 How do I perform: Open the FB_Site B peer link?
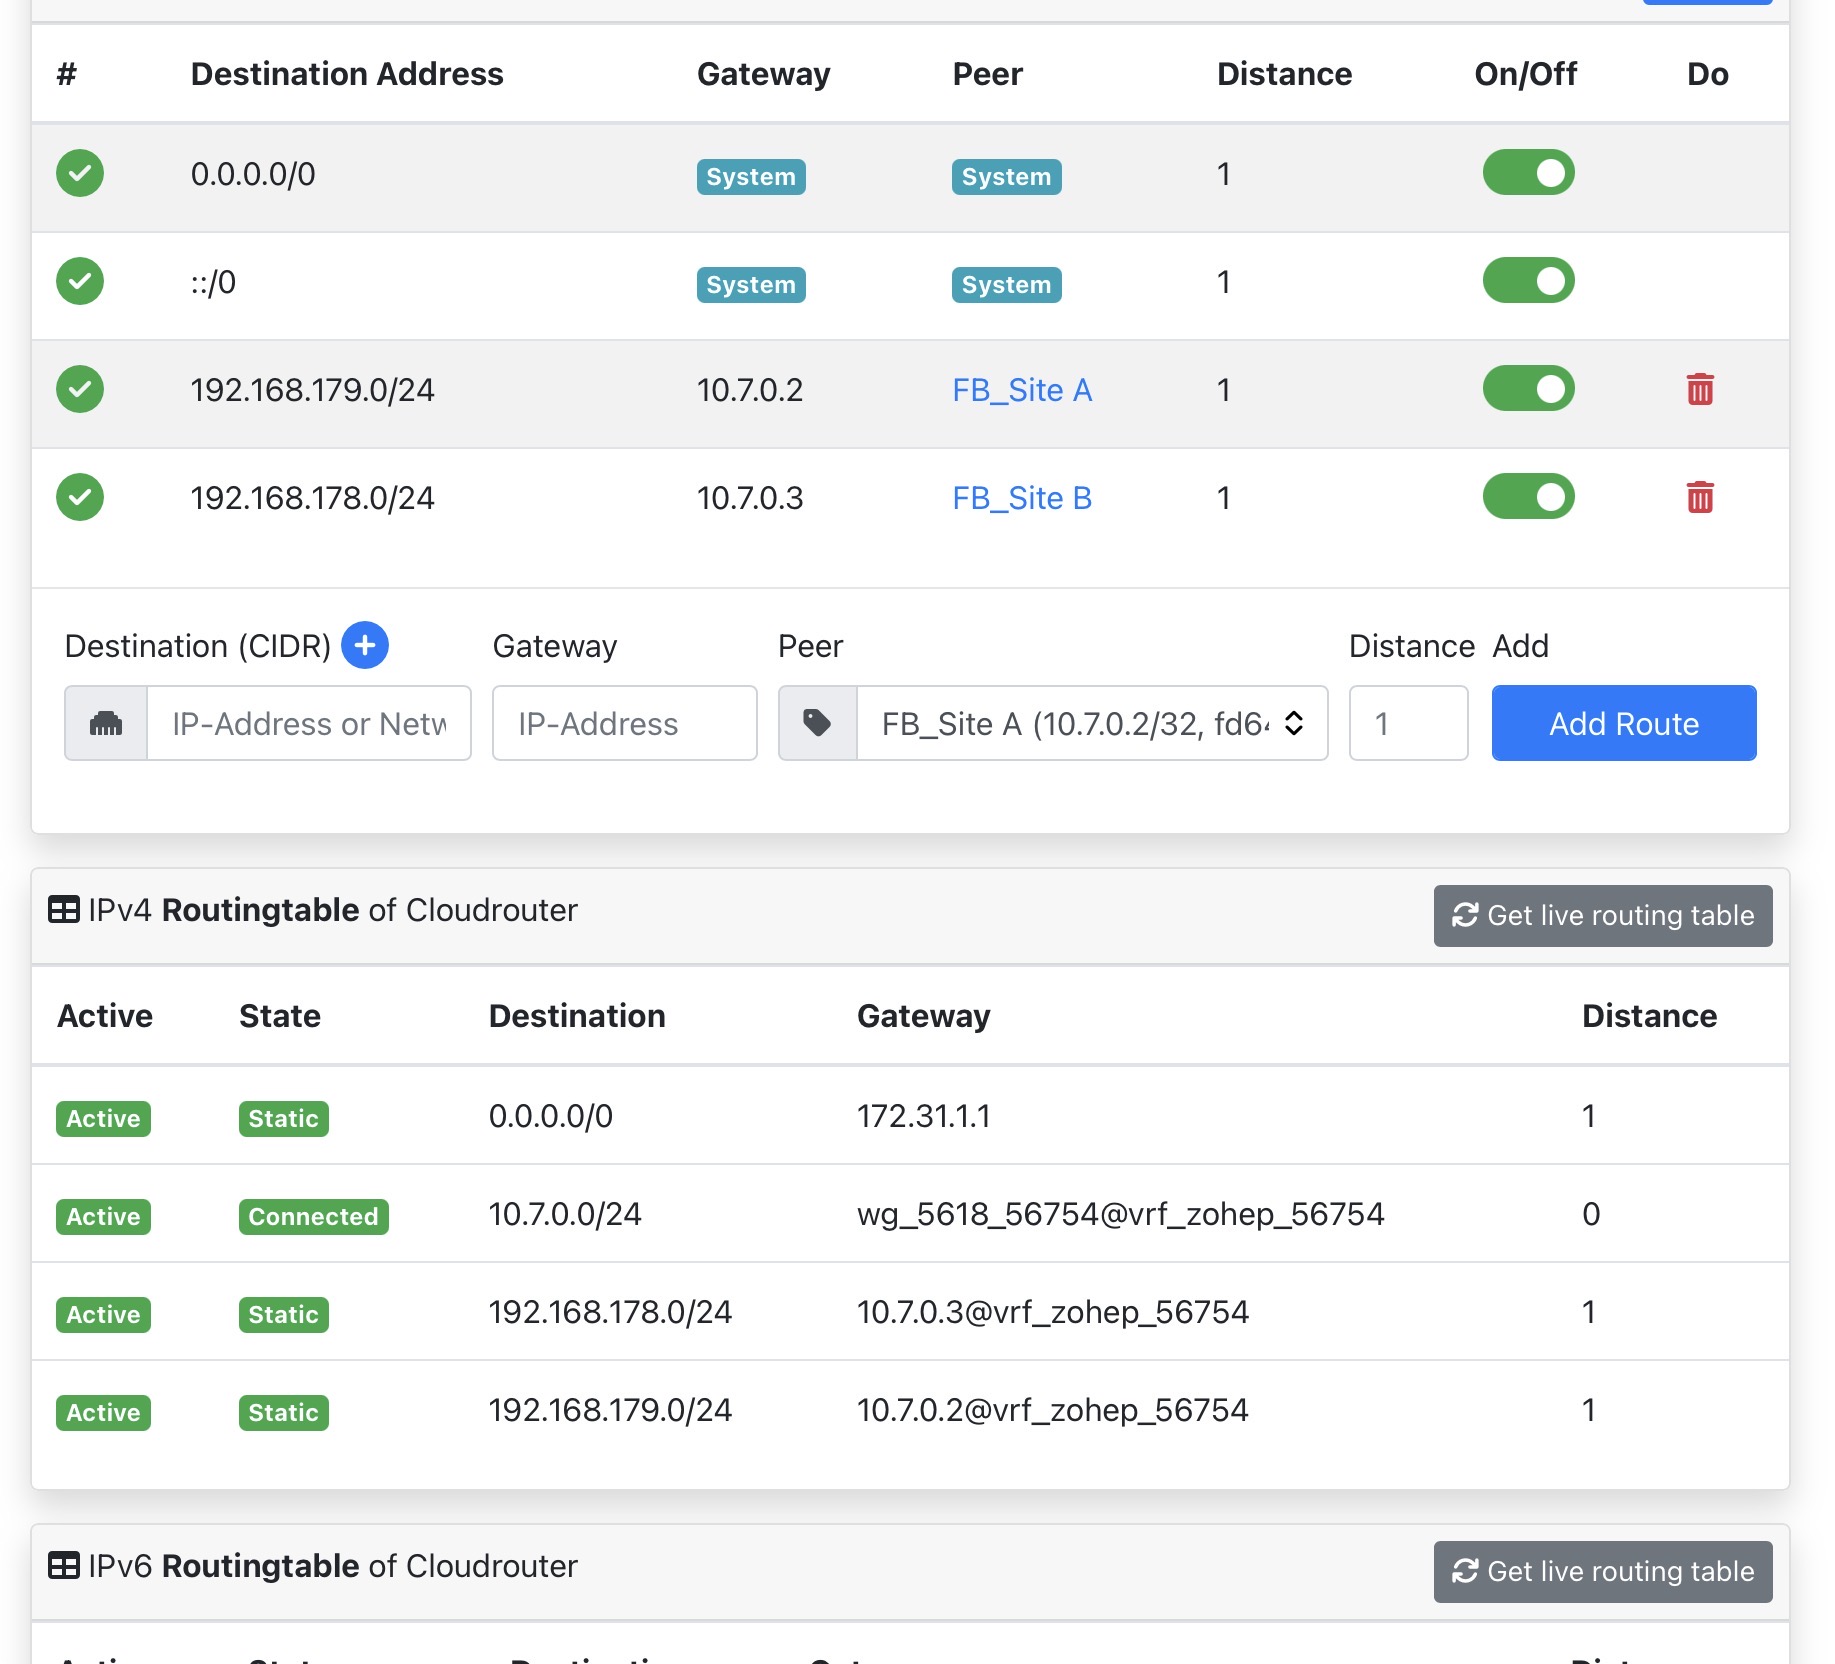(x=1021, y=498)
